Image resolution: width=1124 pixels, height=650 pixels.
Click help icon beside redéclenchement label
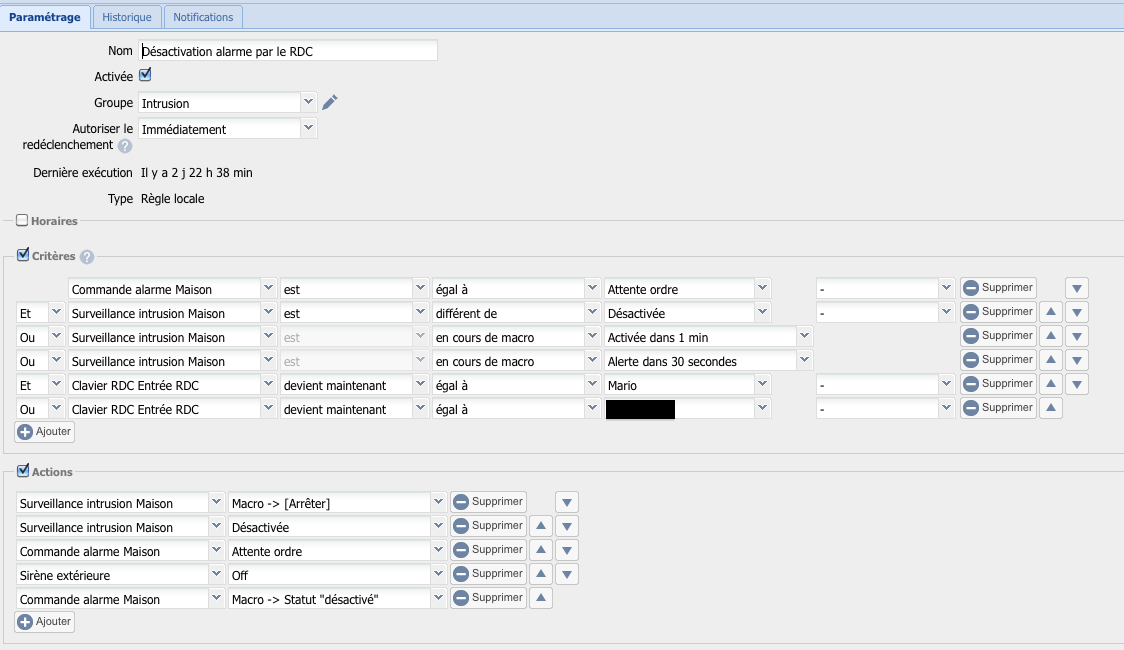[x=125, y=146]
